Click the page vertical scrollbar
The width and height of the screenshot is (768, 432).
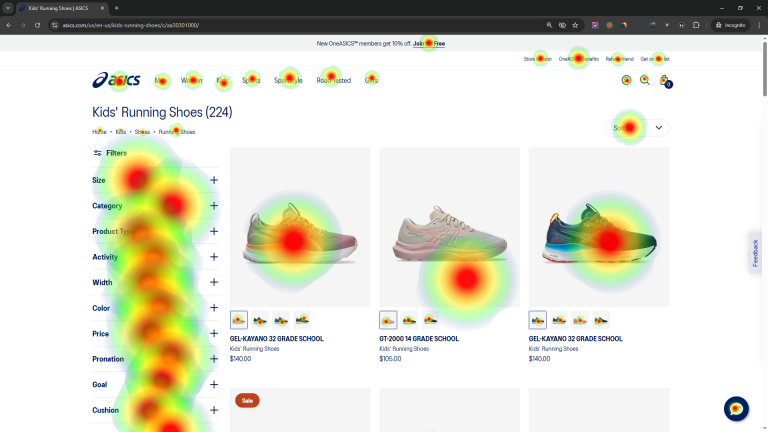point(765,69)
